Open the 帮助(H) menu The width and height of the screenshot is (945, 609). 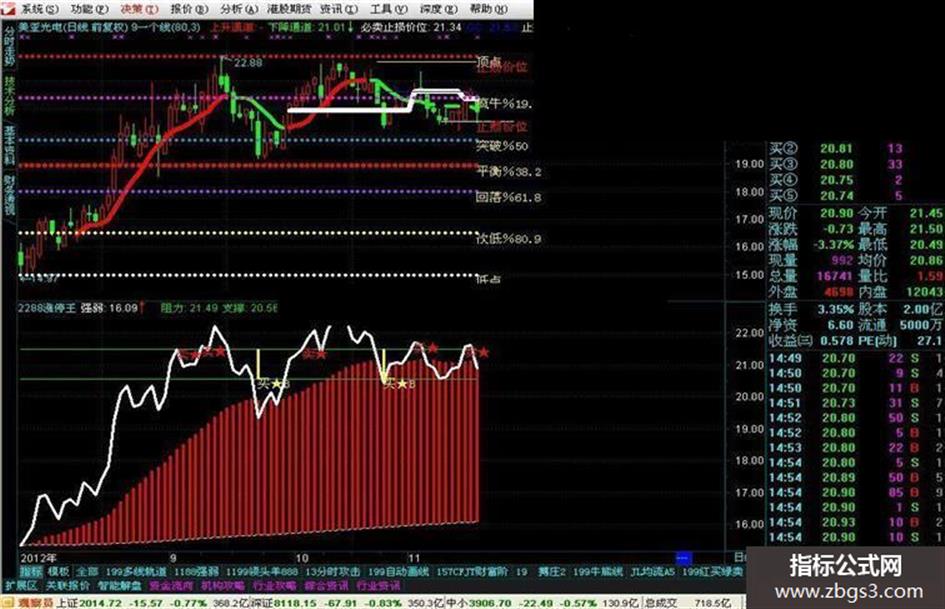click(x=489, y=8)
